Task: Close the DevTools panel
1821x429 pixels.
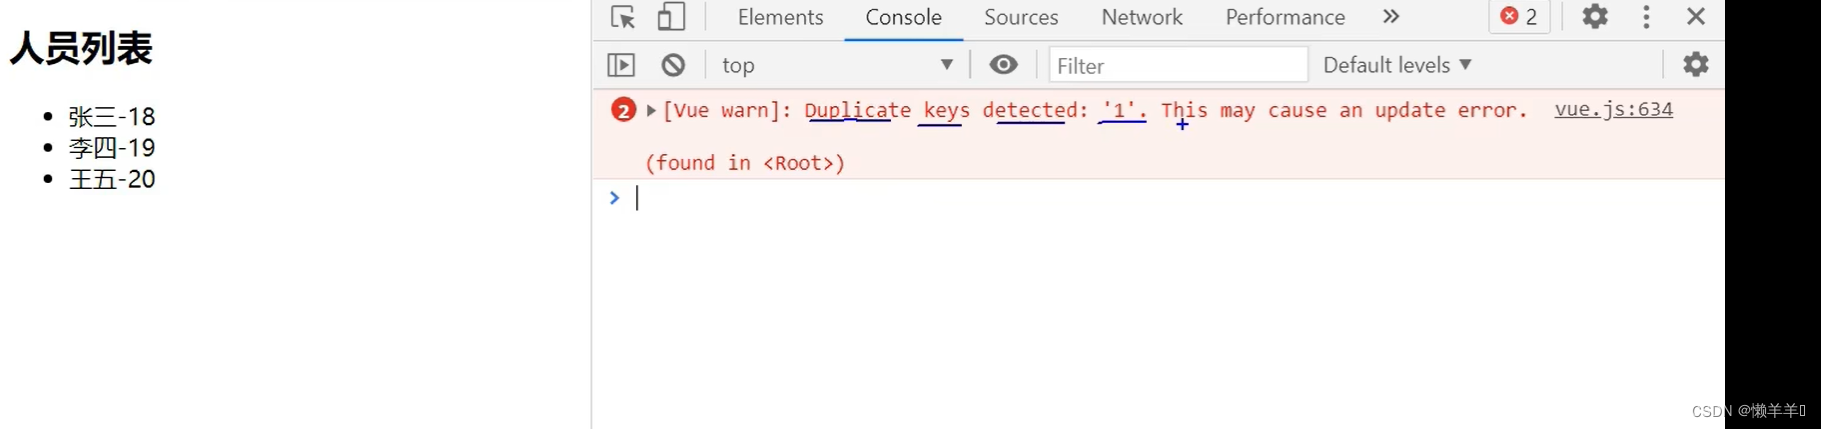Action: coord(1695,17)
